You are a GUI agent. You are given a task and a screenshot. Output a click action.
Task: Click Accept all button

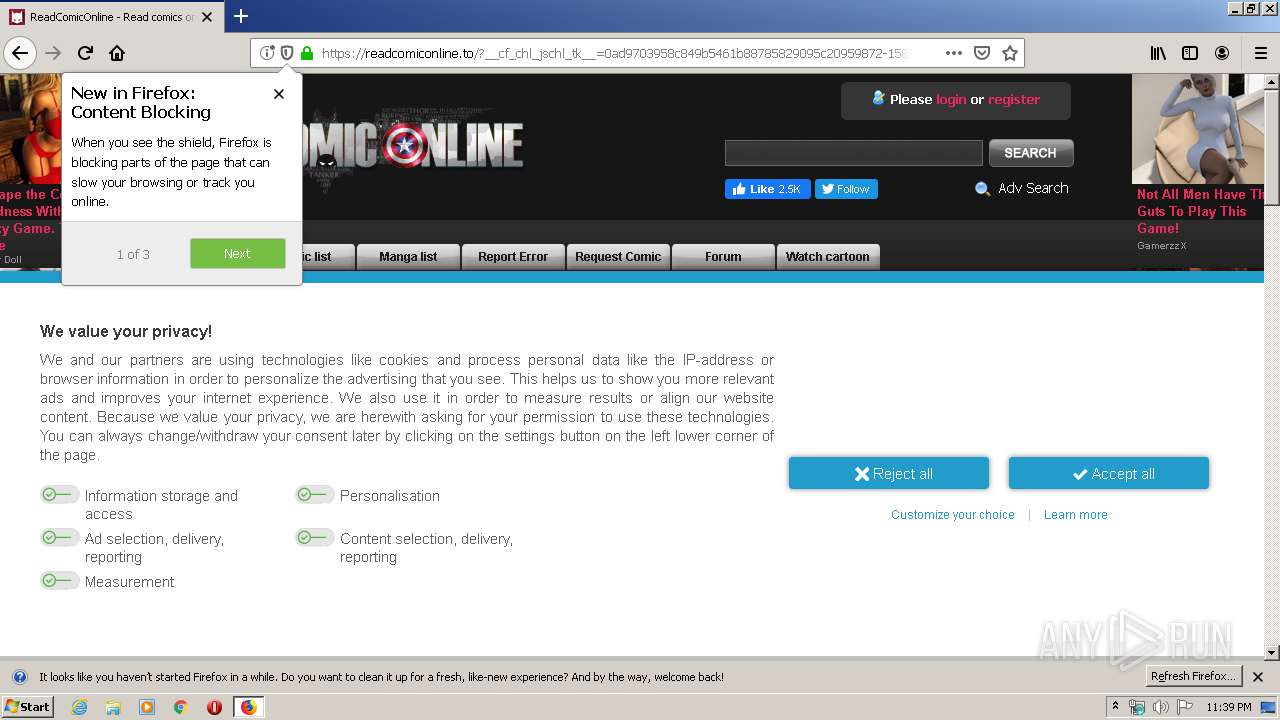coord(1109,474)
